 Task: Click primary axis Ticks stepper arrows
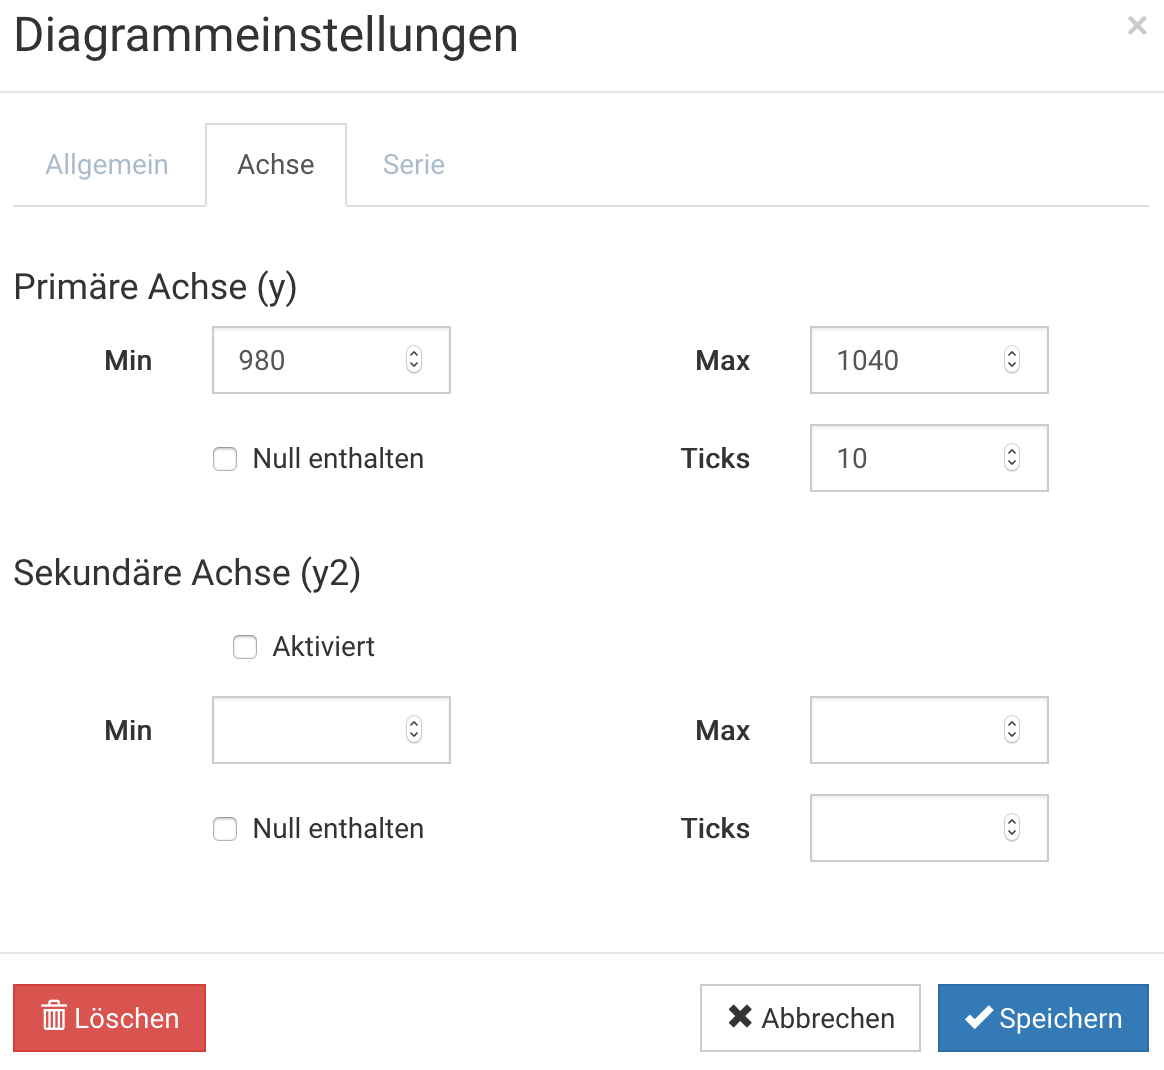point(1012,458)
